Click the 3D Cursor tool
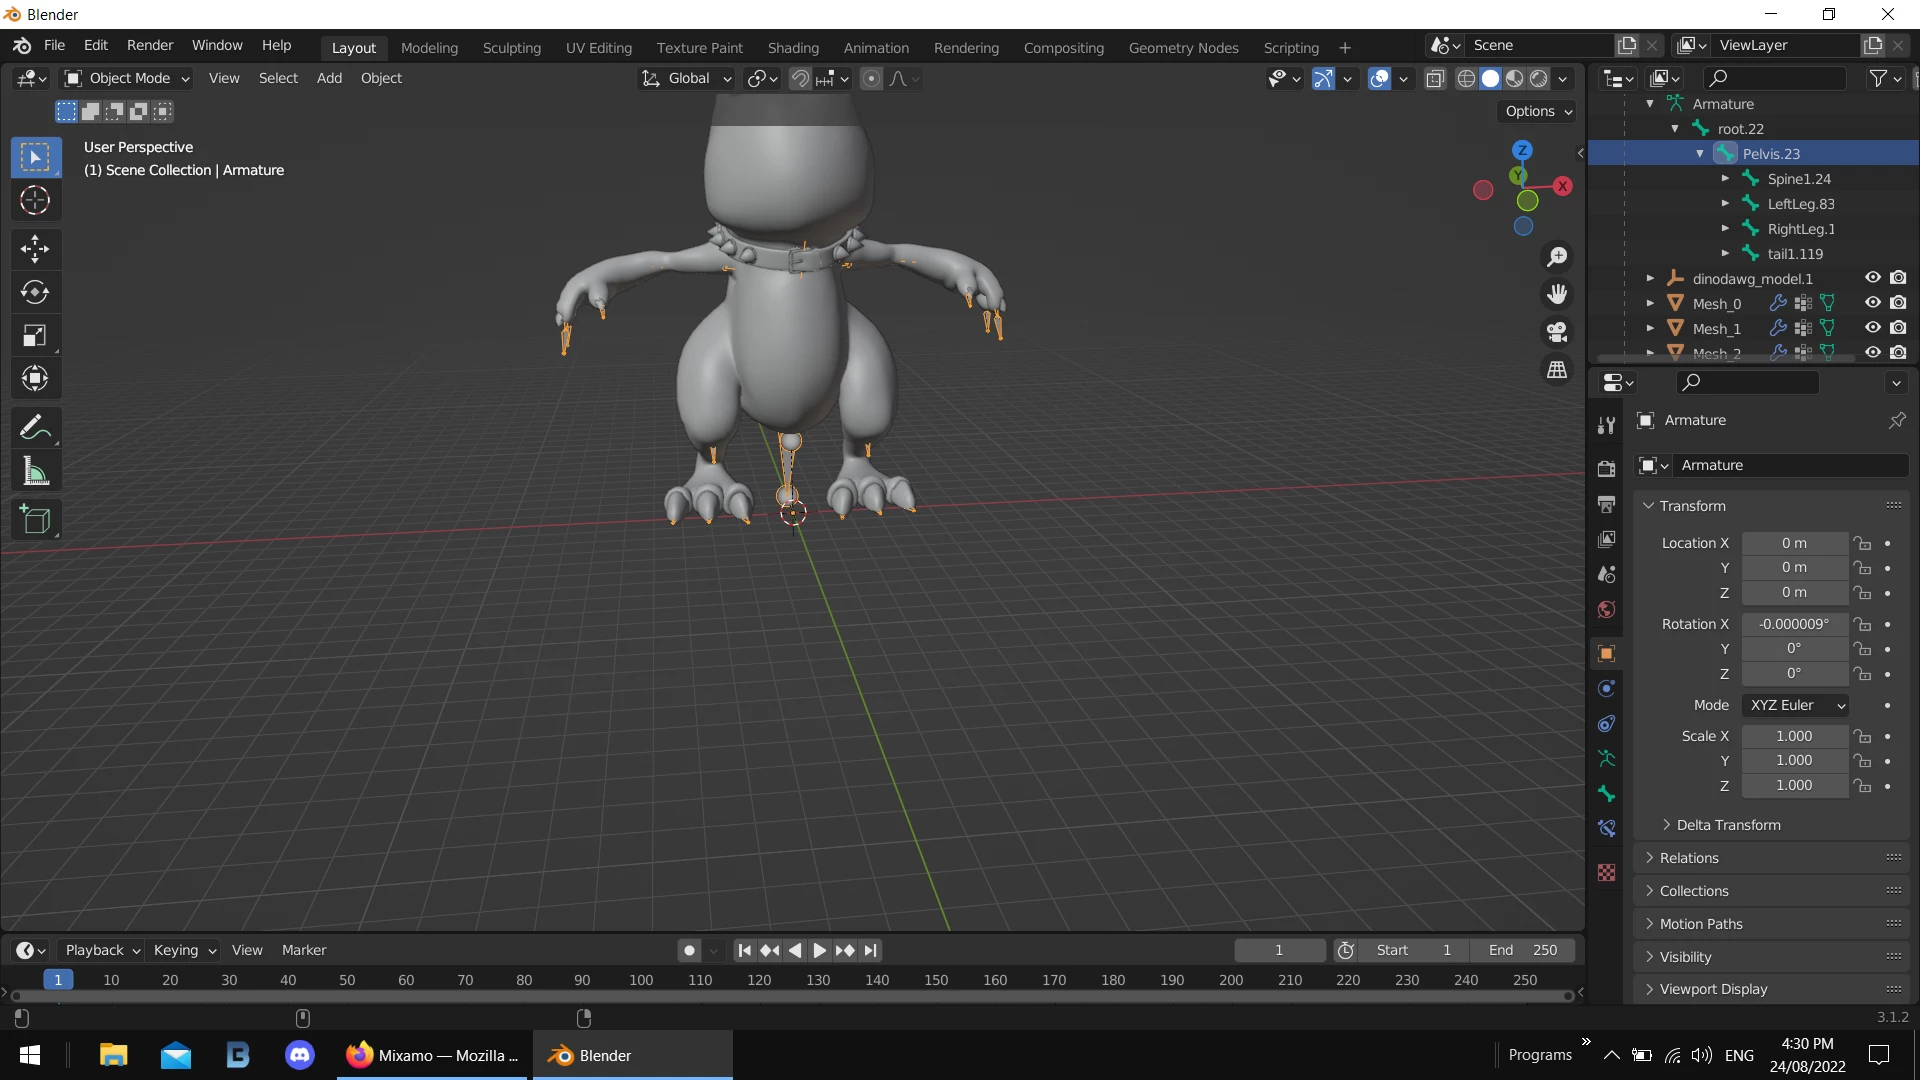Viewport: 1920px width, 1080px height. tap(35, 200)
